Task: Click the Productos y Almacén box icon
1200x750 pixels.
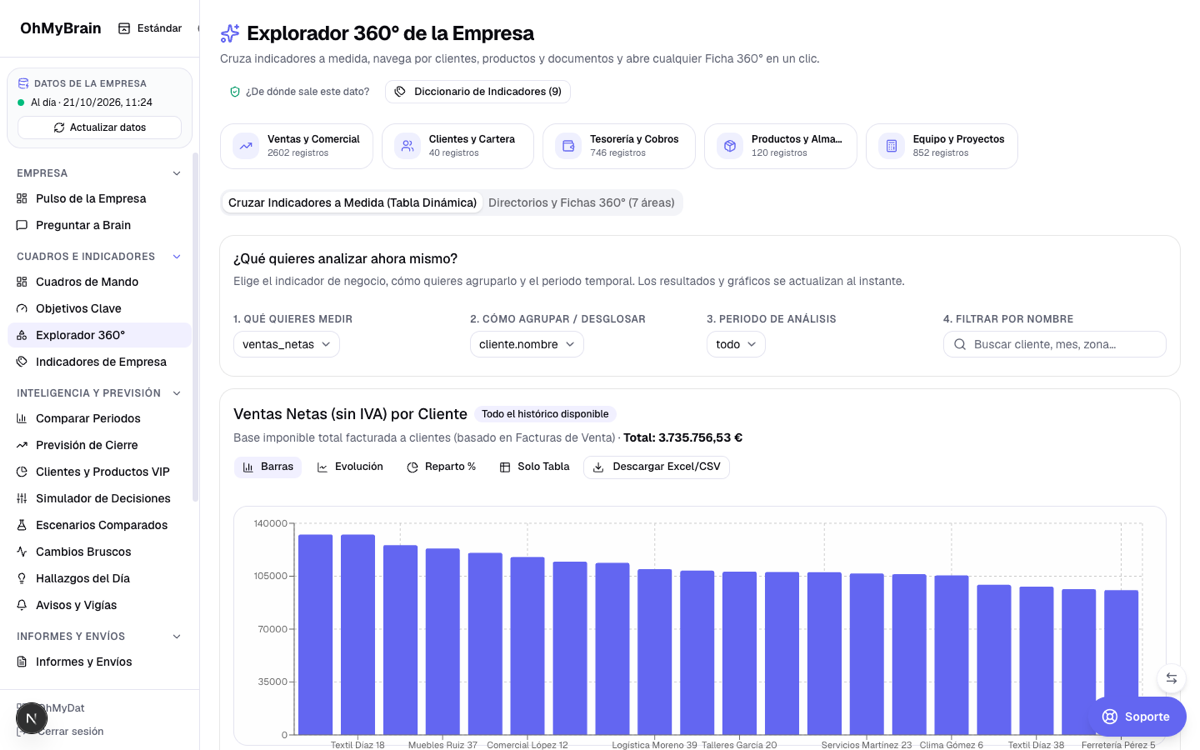Action: [730, 146]
